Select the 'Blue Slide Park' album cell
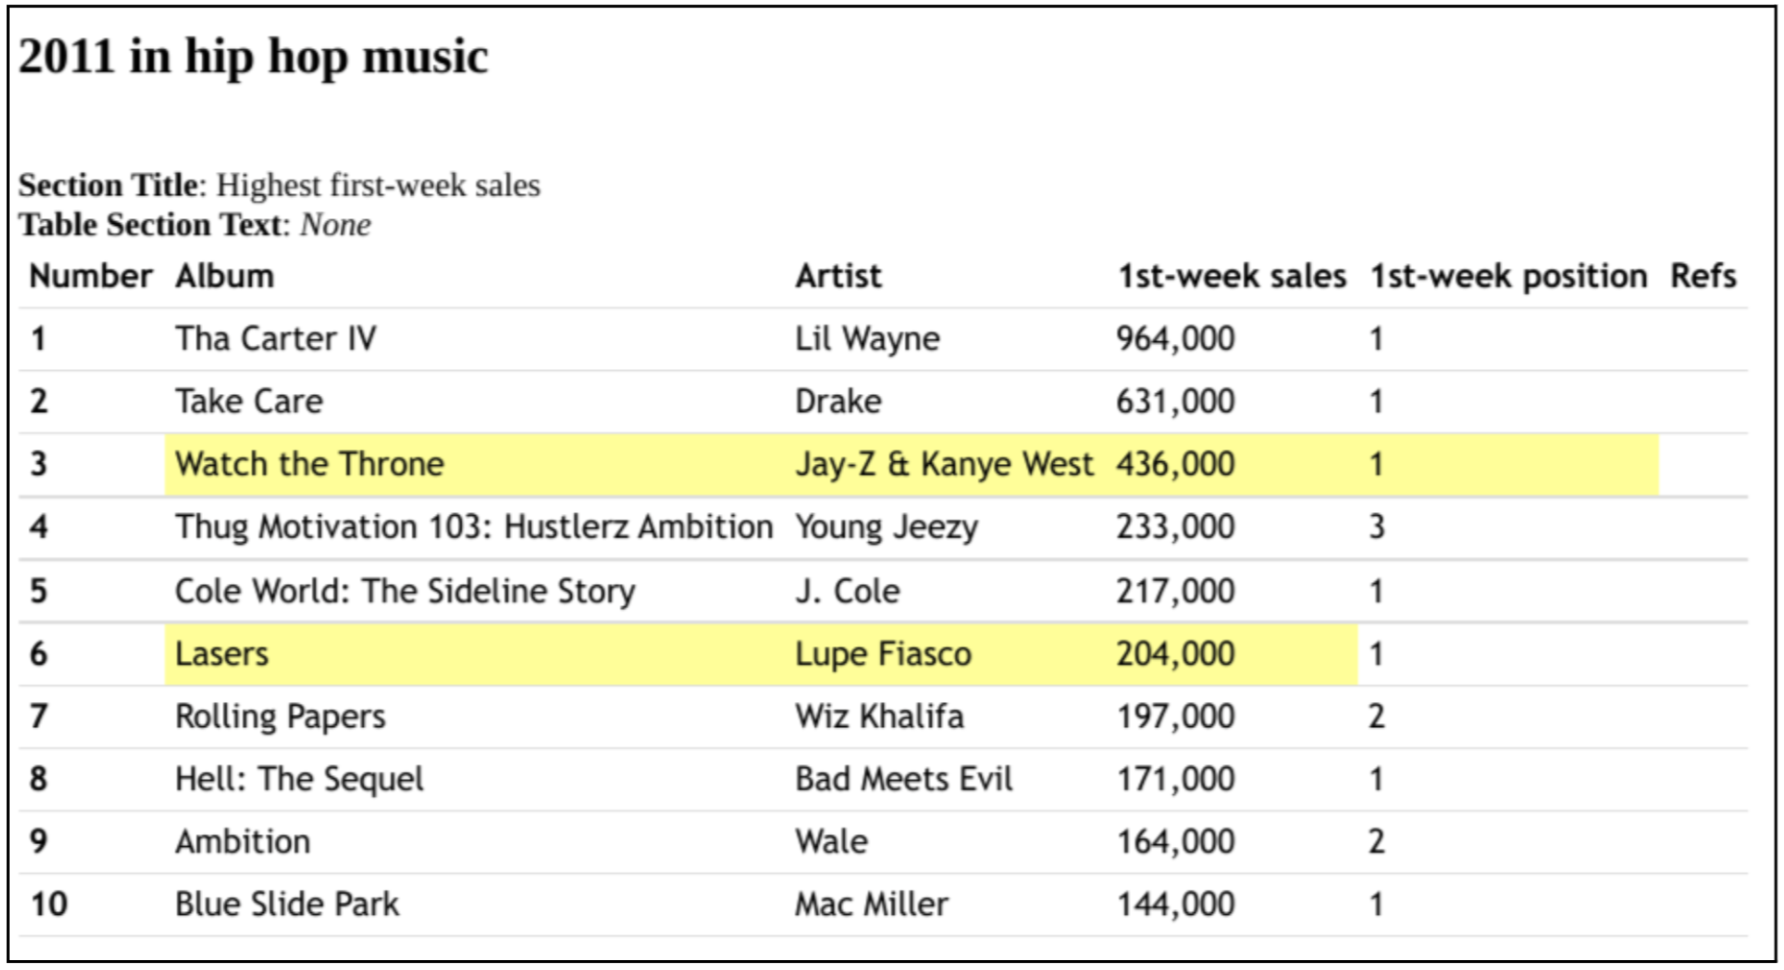Screen dimensions: 1784x970 pos(287,905)
